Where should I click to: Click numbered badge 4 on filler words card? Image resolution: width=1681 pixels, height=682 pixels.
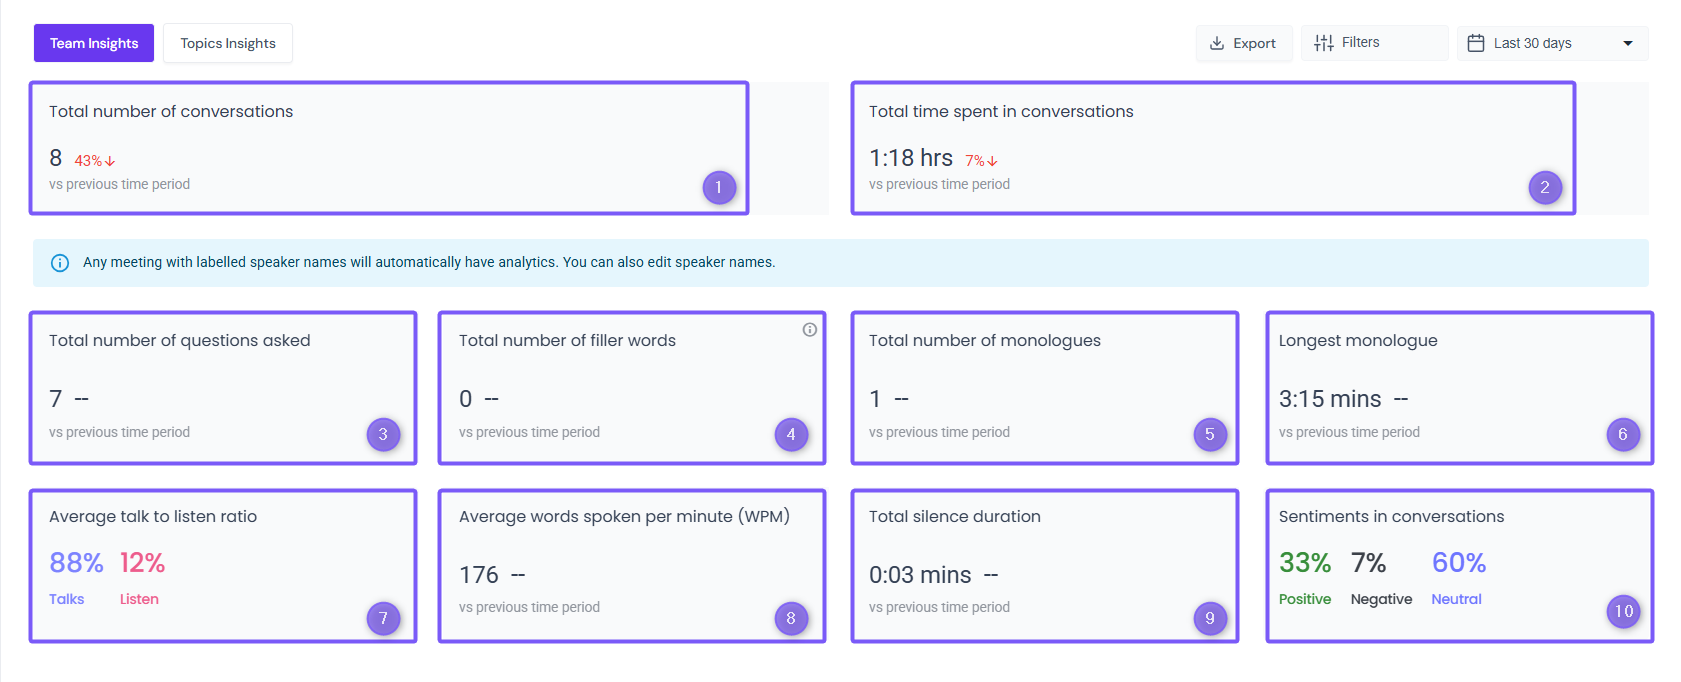pyautogui.click(x=791, y=434)
